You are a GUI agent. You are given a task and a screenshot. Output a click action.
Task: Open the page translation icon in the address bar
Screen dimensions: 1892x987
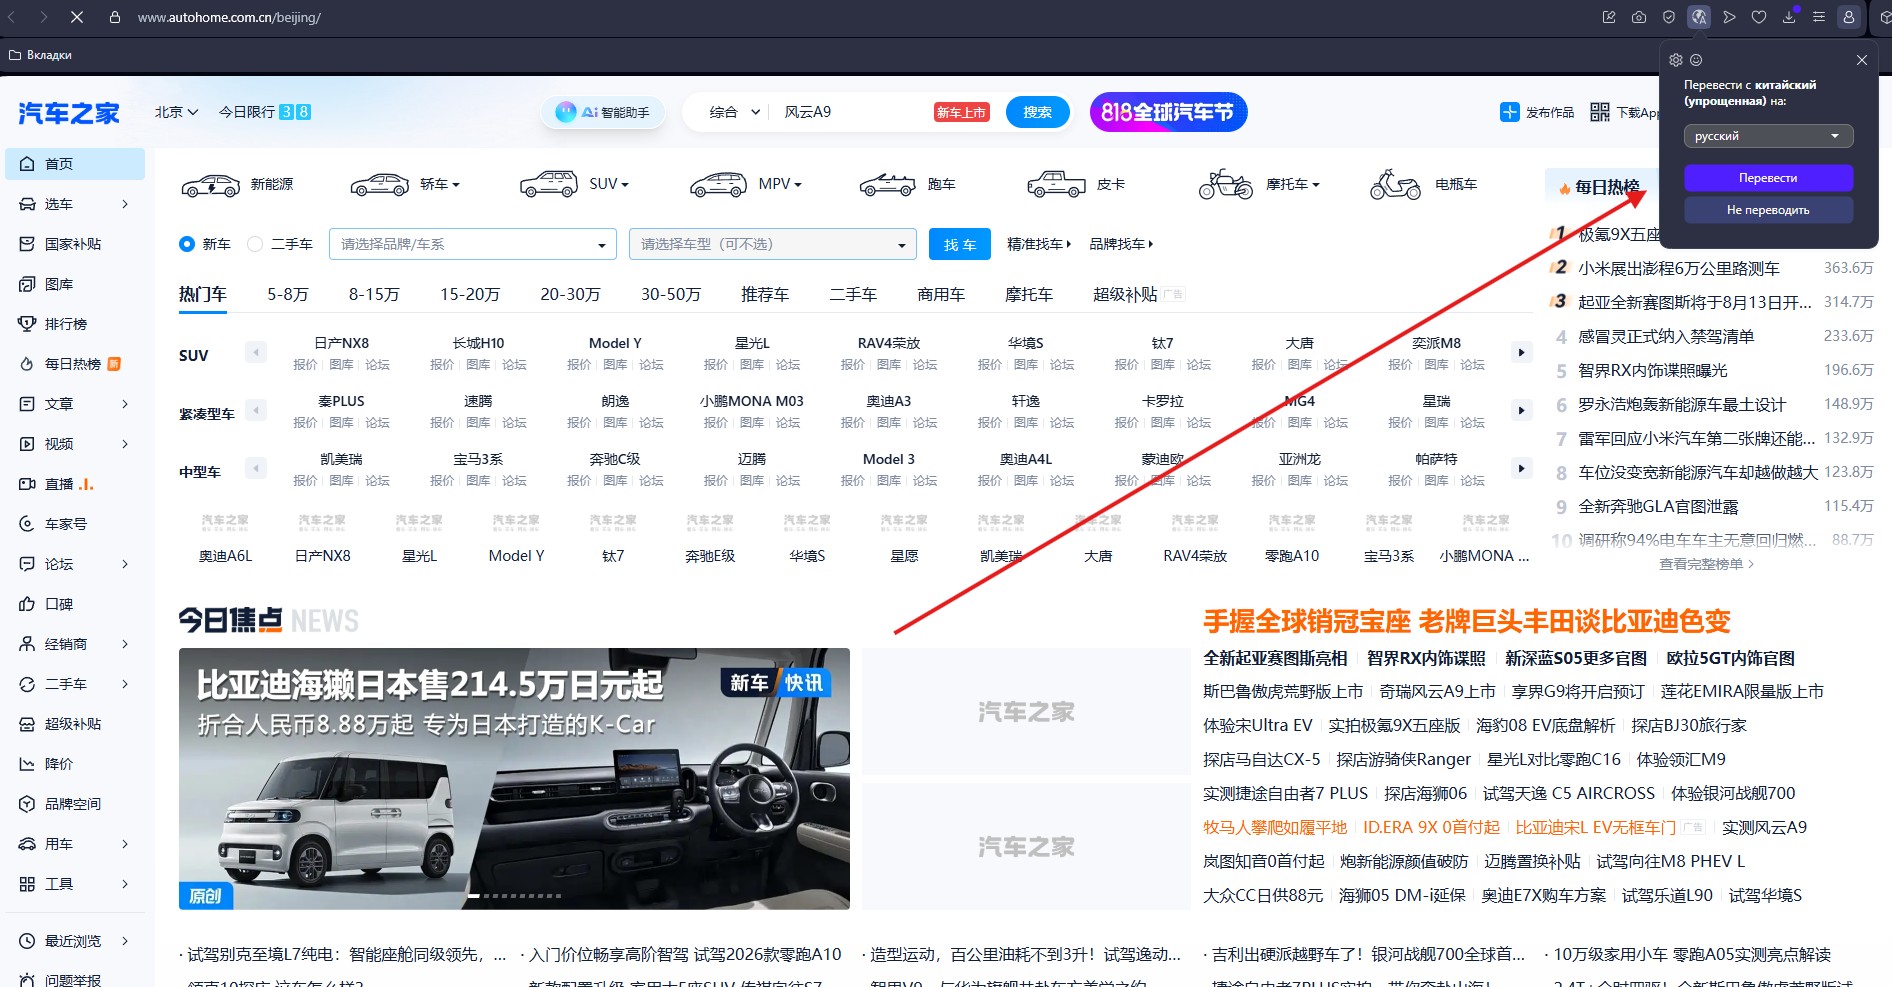(1699, 17)
